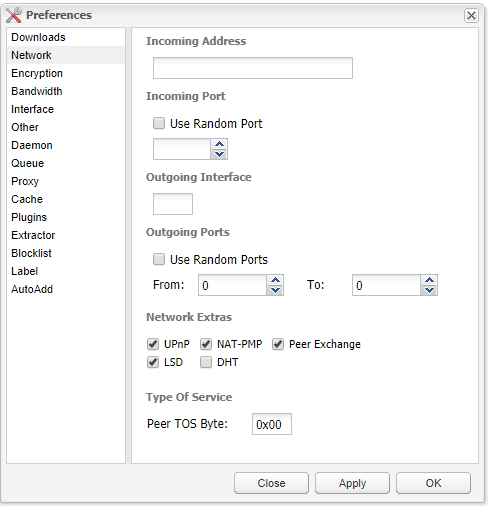Select the Network category
Image resolution: width=488 pixels, height=509 pixels.
[x=66, y=55]
